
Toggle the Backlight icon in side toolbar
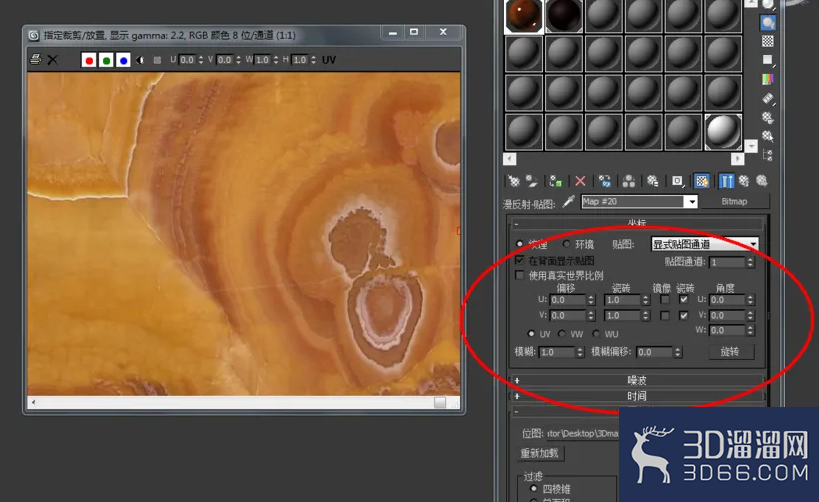pos(767,23)
